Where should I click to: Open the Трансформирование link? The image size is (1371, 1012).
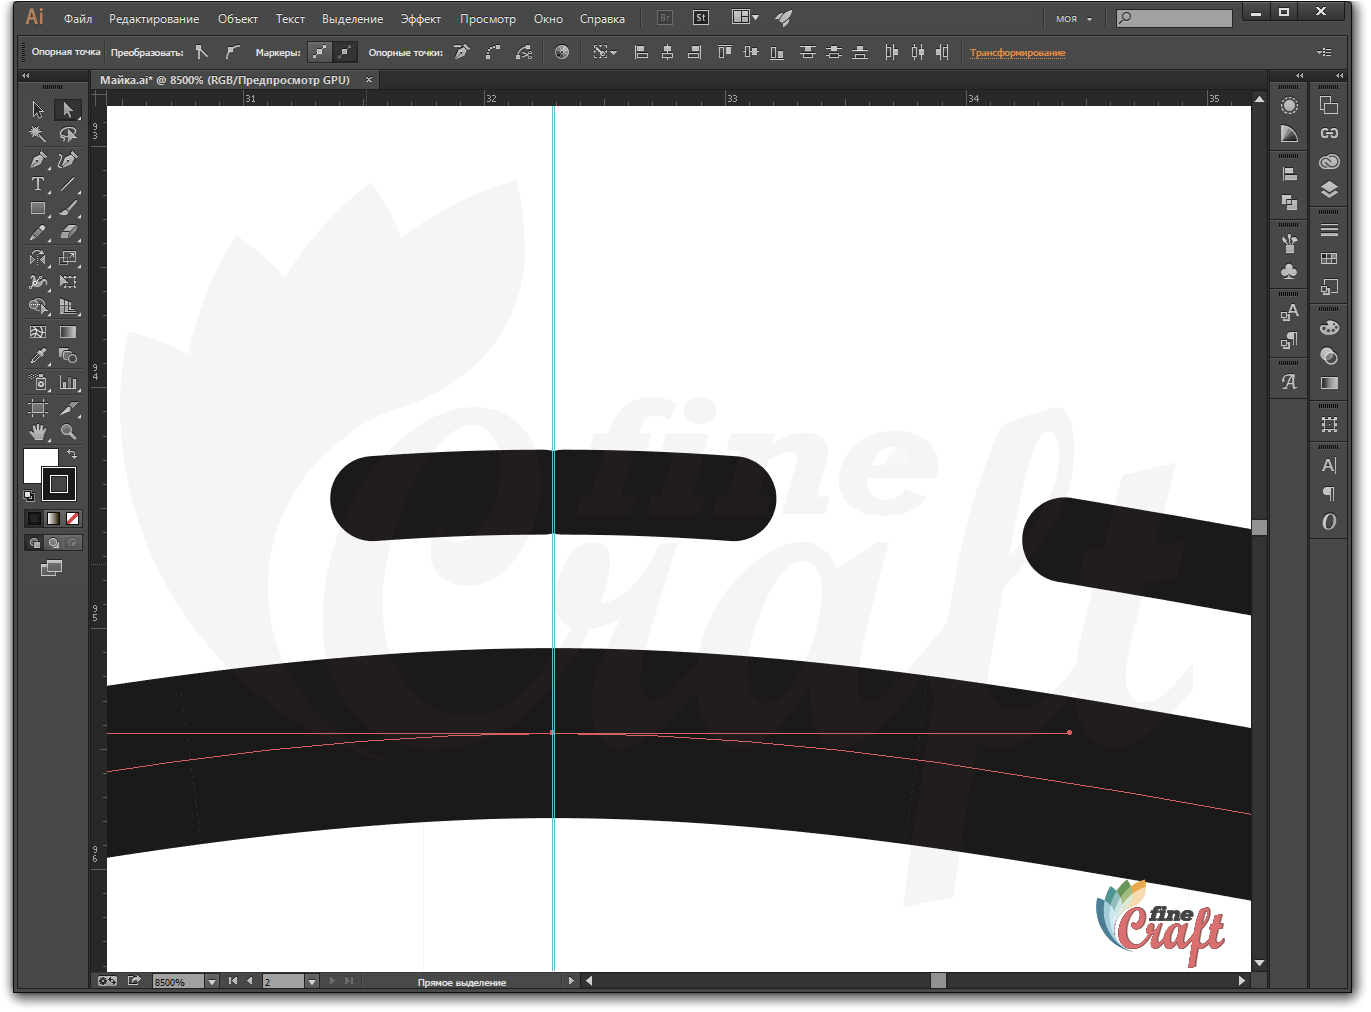[1017, 53]
